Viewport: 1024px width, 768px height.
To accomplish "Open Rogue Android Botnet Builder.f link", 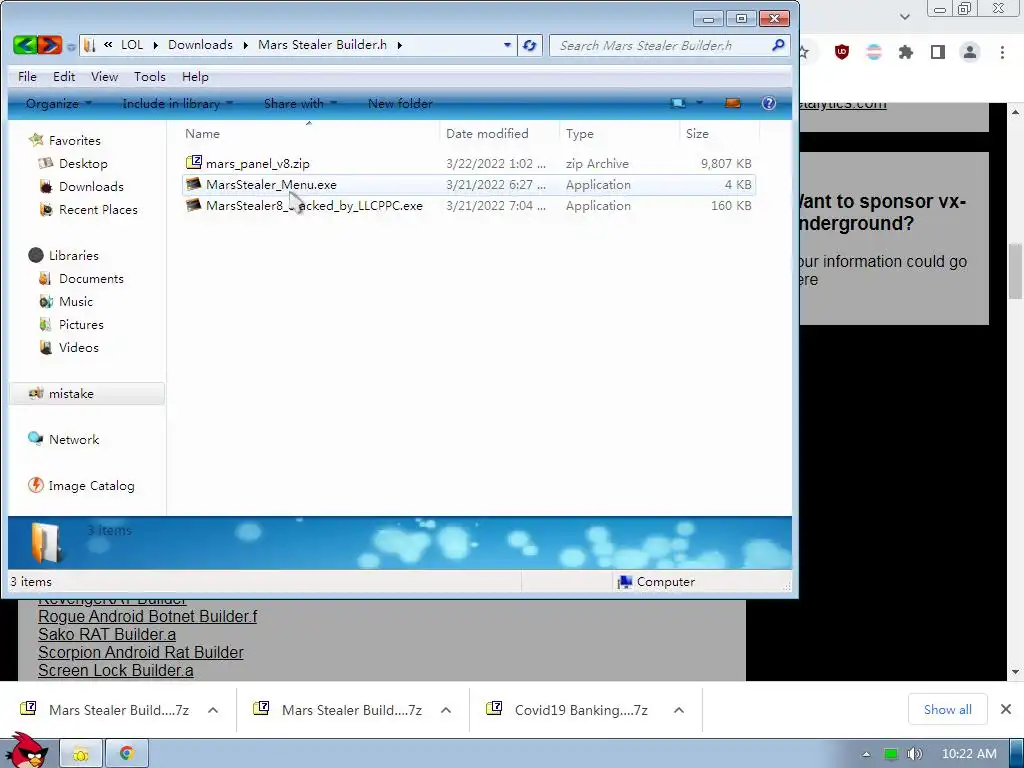I will [148, 616].
